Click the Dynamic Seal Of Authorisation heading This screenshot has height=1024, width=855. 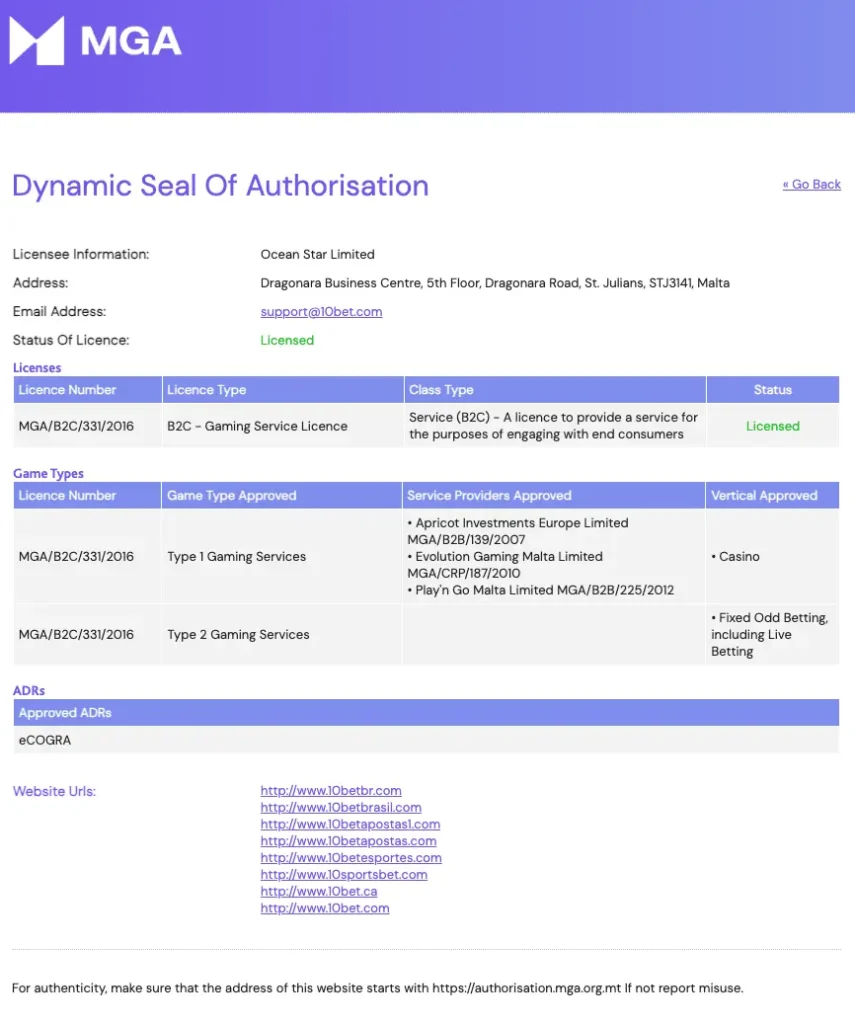(x=220, y=186)
